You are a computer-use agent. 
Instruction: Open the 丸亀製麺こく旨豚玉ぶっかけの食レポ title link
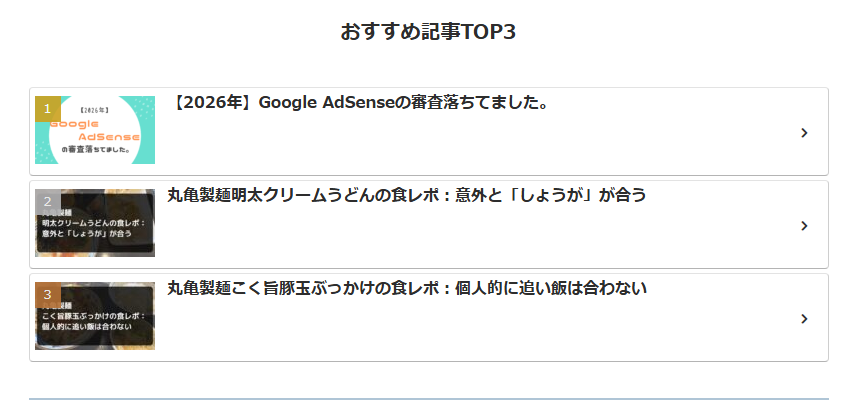(406, 288)
